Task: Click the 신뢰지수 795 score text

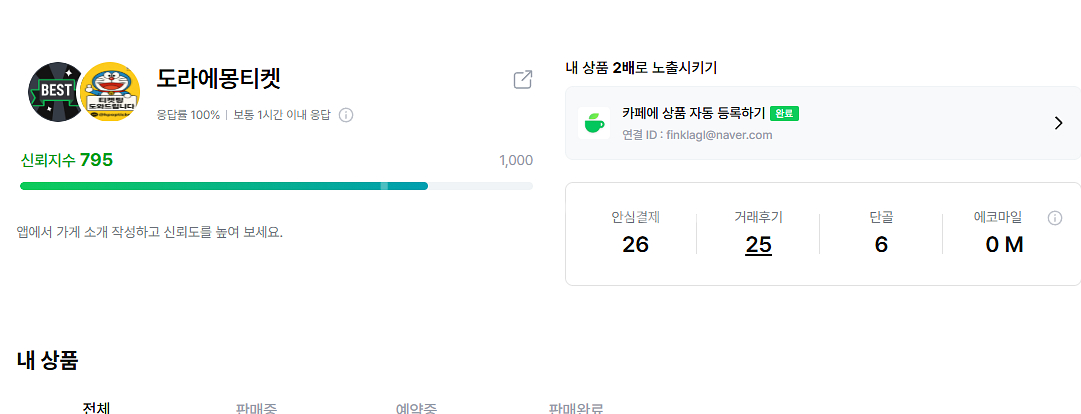Action: 67,160
